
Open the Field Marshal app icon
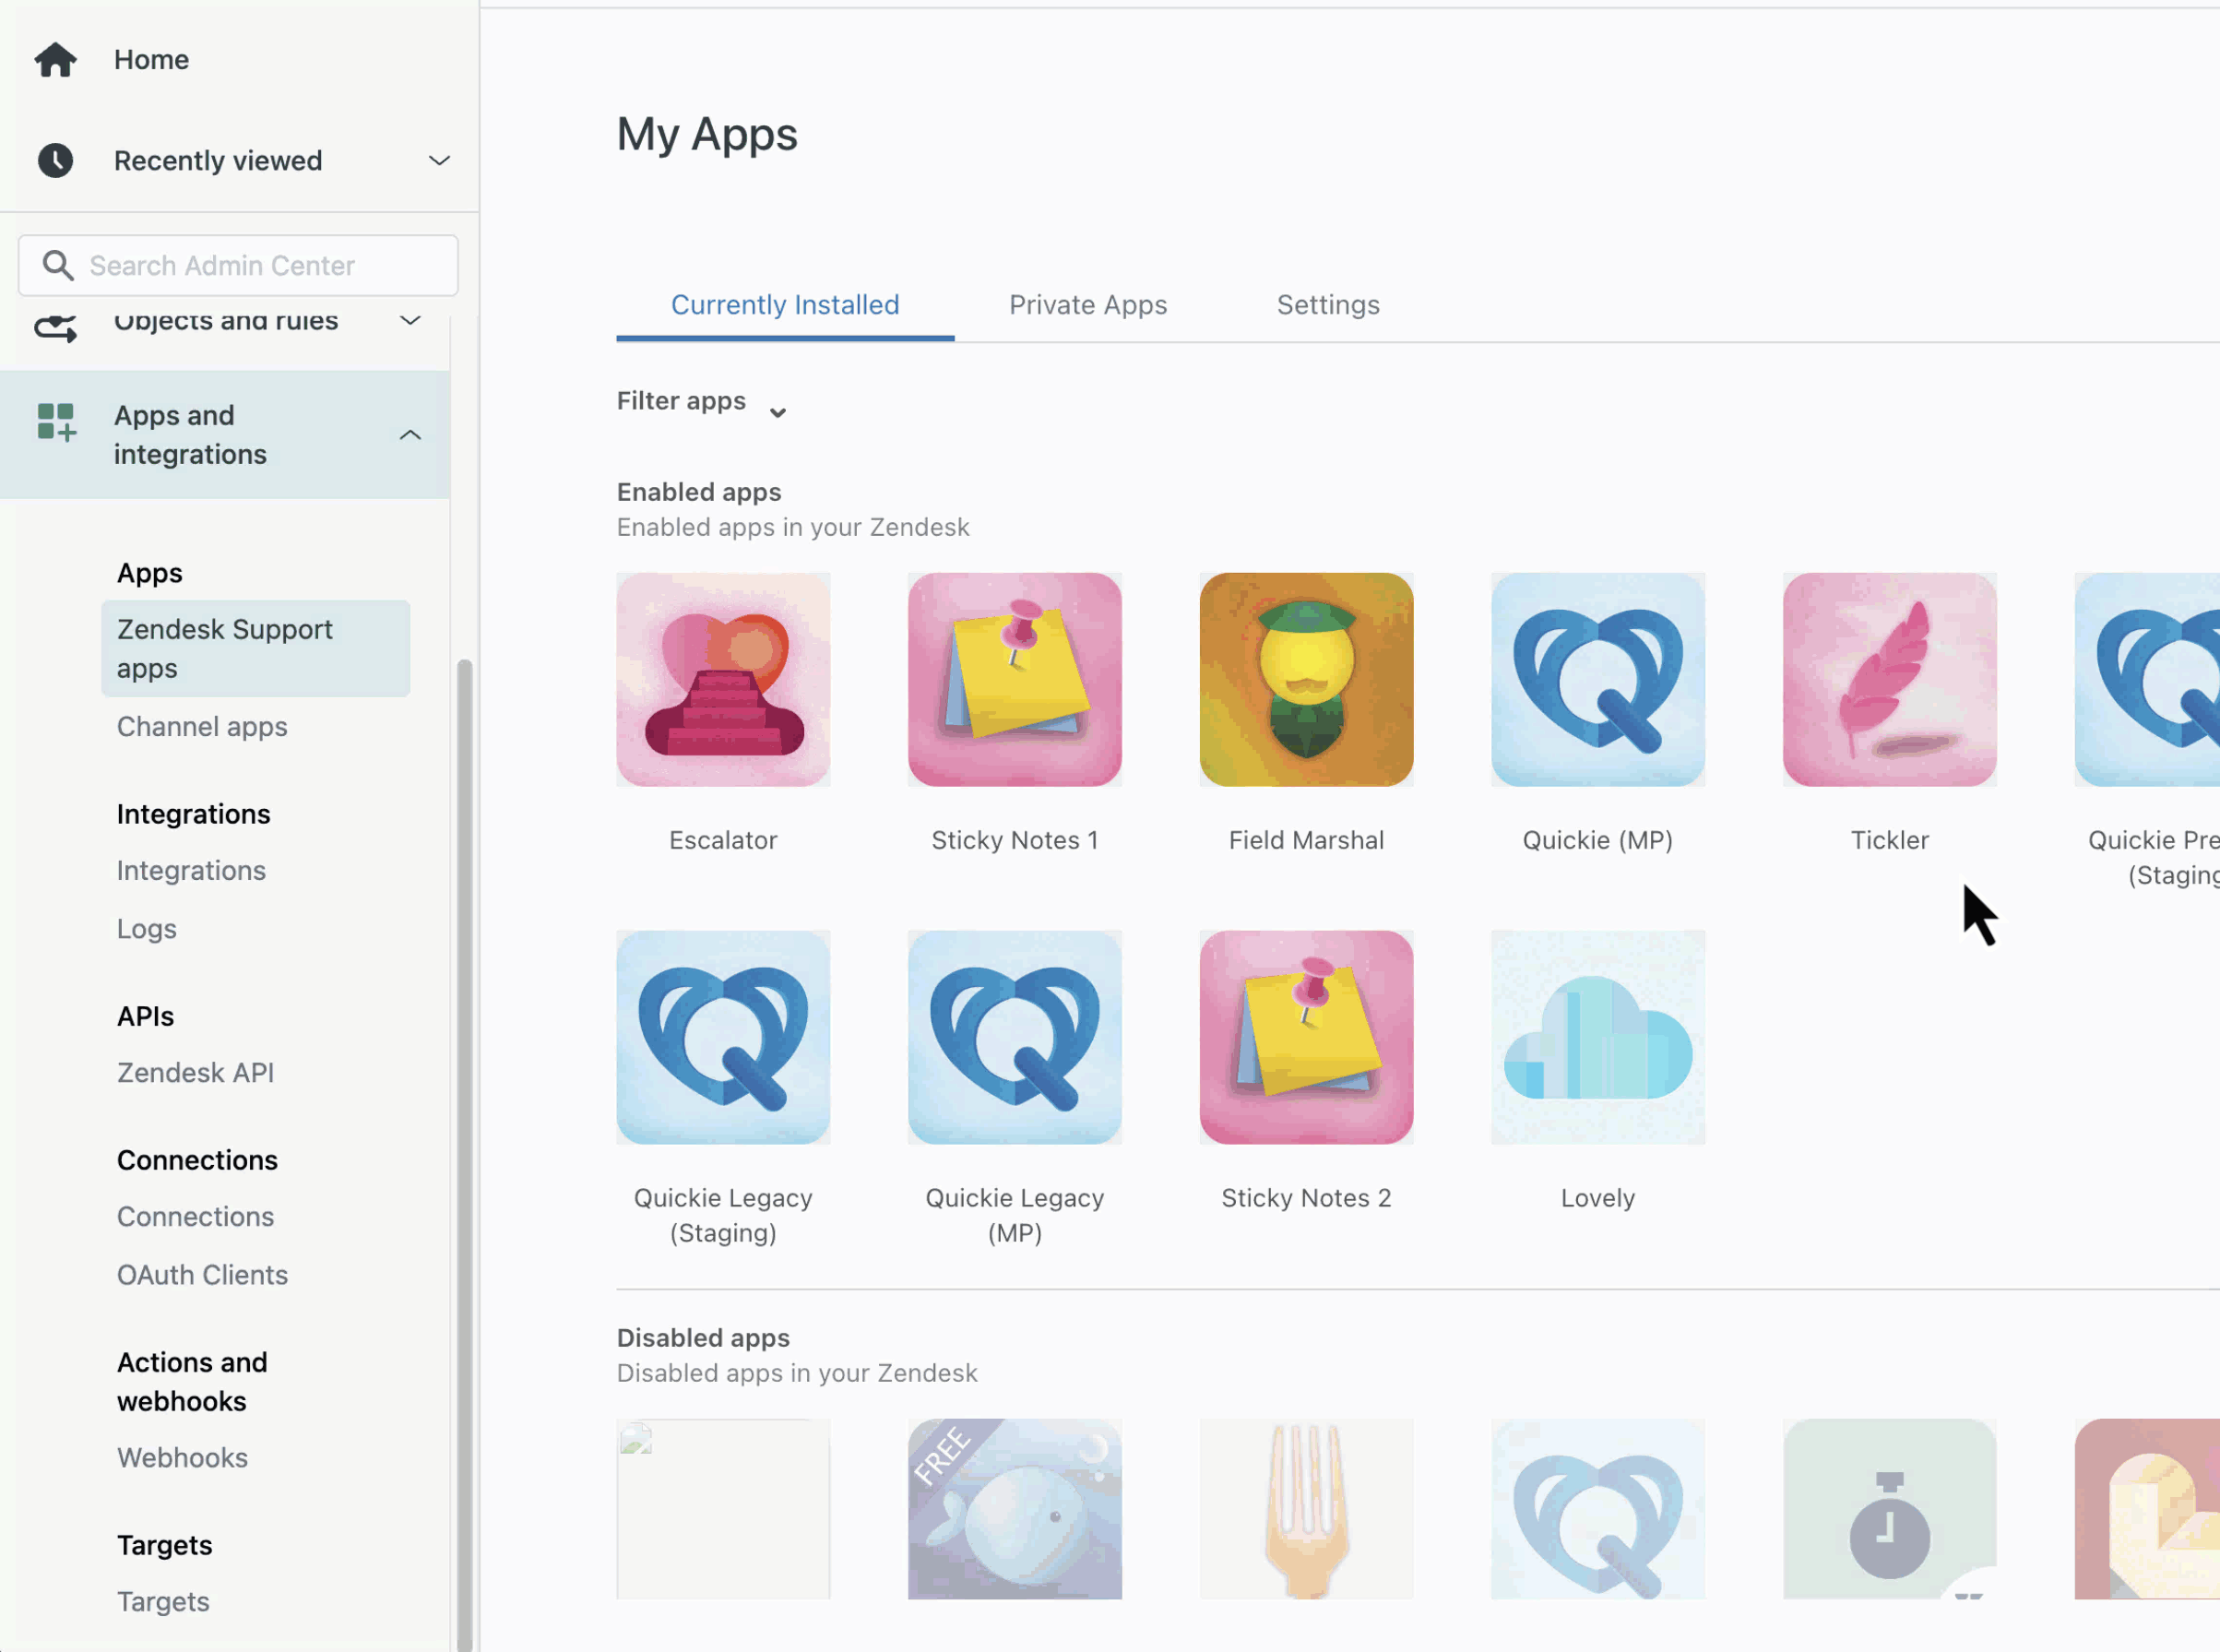tap(1306, 679)
